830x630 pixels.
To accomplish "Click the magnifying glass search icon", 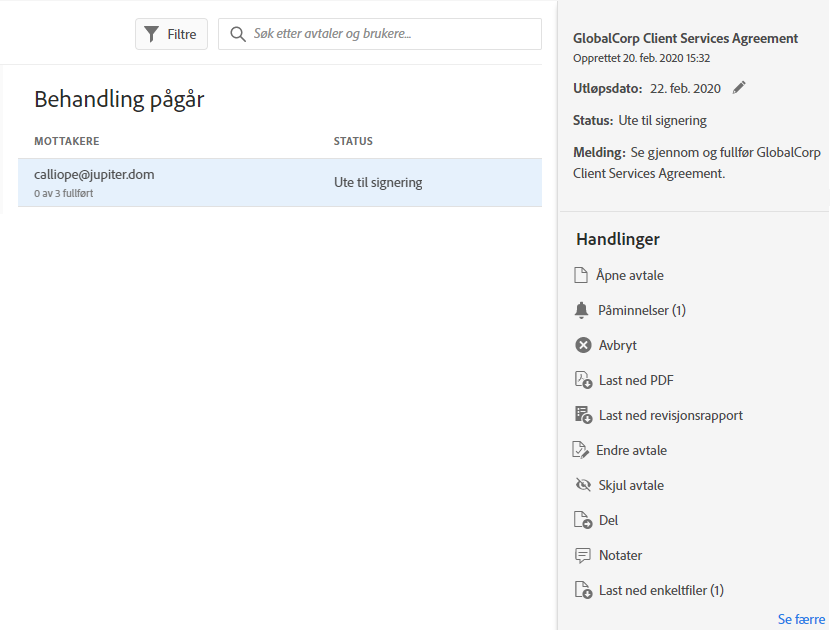I will pos(238,34).
